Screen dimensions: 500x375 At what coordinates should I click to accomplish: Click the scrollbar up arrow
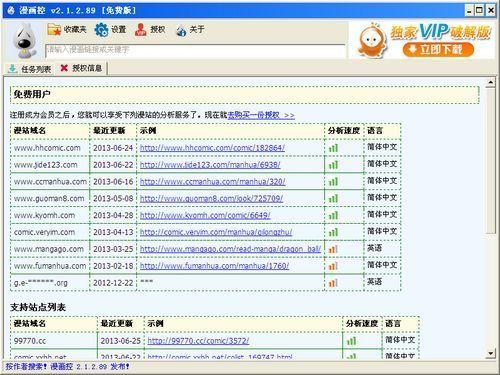pos(491,82)
